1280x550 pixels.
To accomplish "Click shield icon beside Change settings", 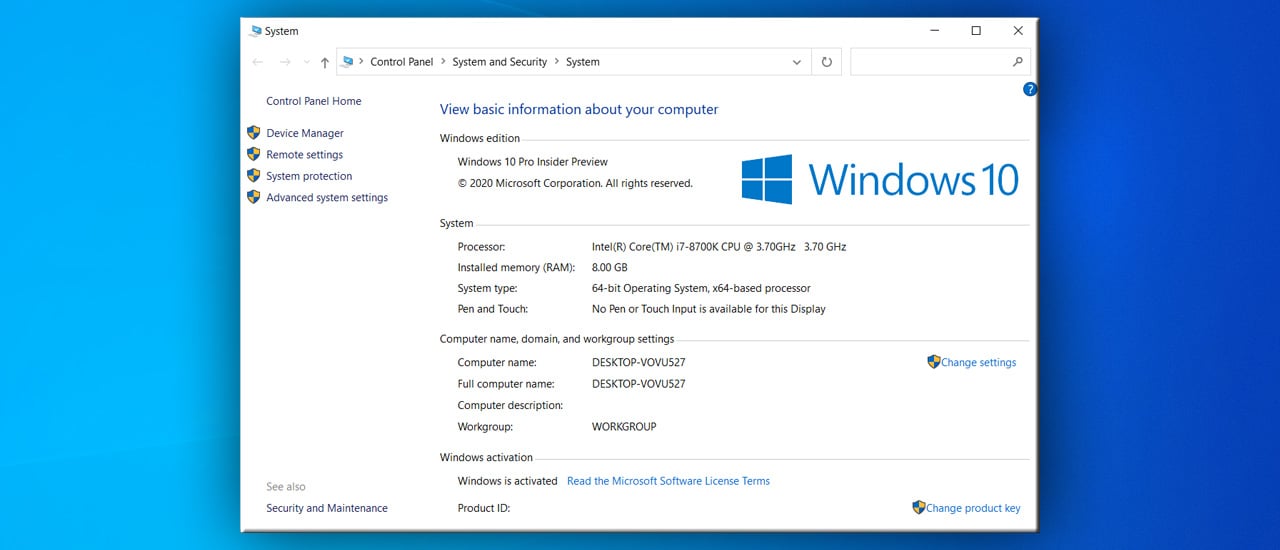I will click(934, 362).
